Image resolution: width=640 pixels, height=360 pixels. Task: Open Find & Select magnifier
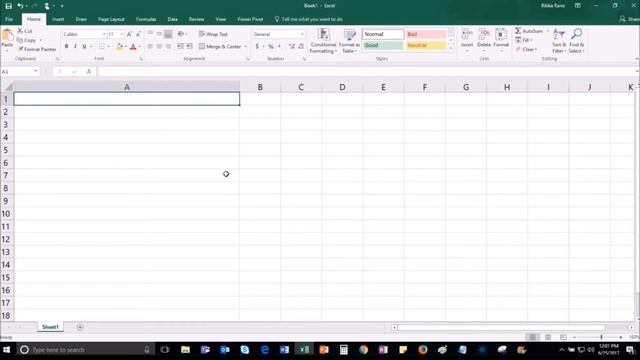coord(576,41)
